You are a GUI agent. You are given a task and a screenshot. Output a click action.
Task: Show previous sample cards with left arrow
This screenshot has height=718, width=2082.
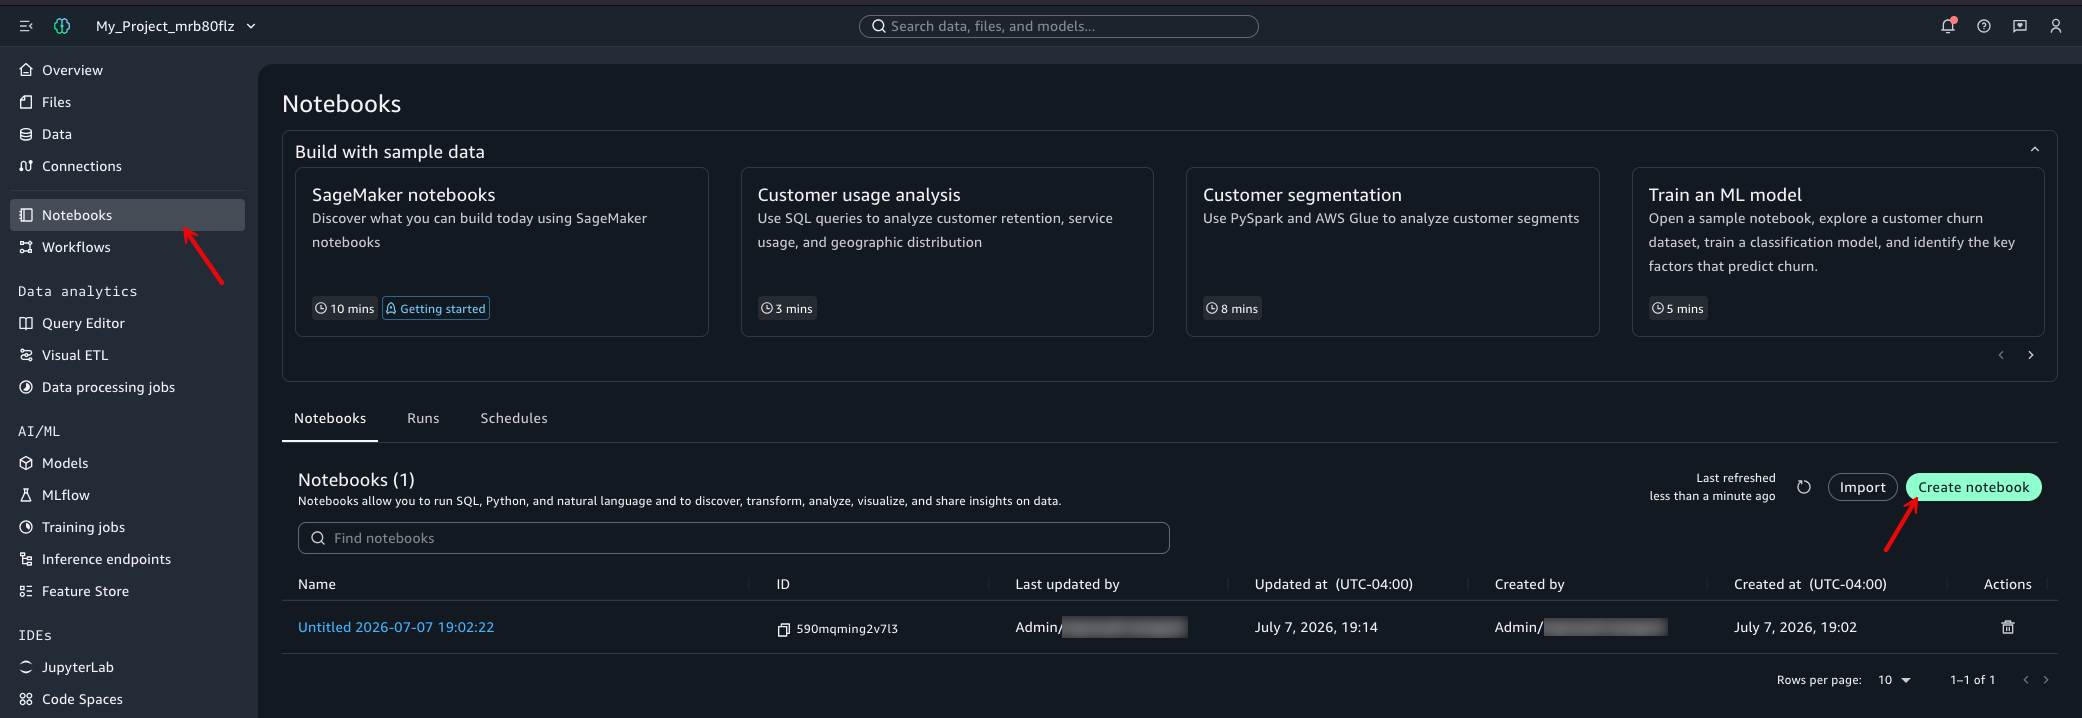pyautogui.click(x=2001, y=355)
